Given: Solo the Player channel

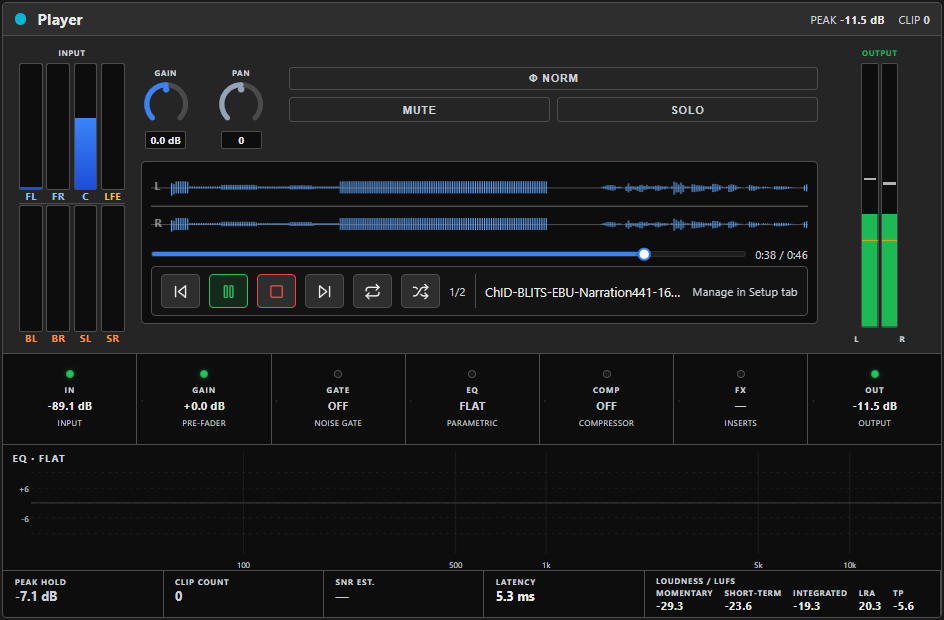Looking at the screenshot, I should [x=688, y=110].
